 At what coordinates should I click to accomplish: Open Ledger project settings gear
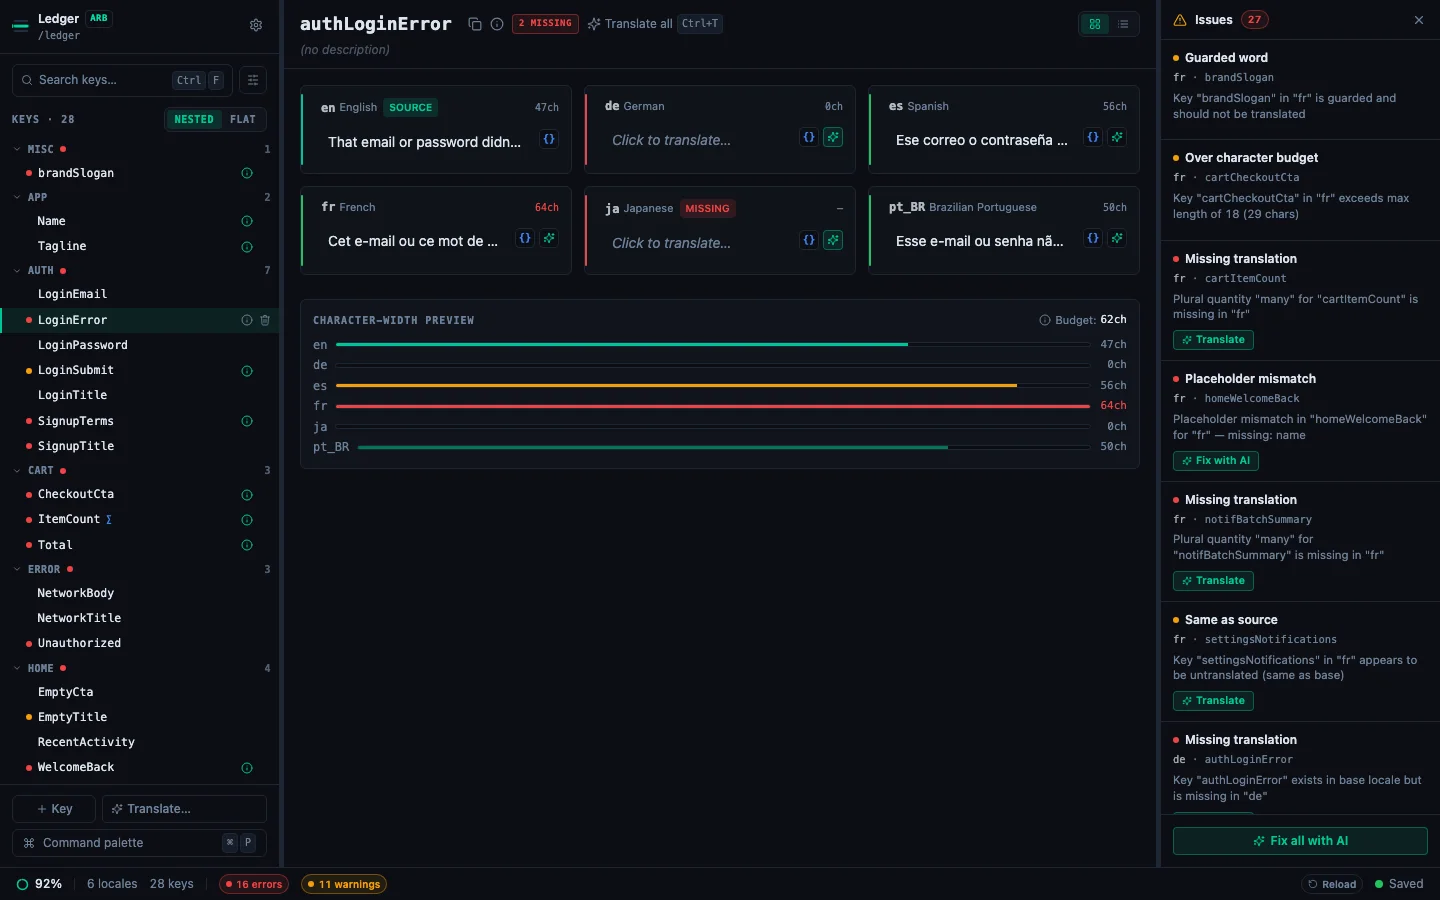pos(256,25)
